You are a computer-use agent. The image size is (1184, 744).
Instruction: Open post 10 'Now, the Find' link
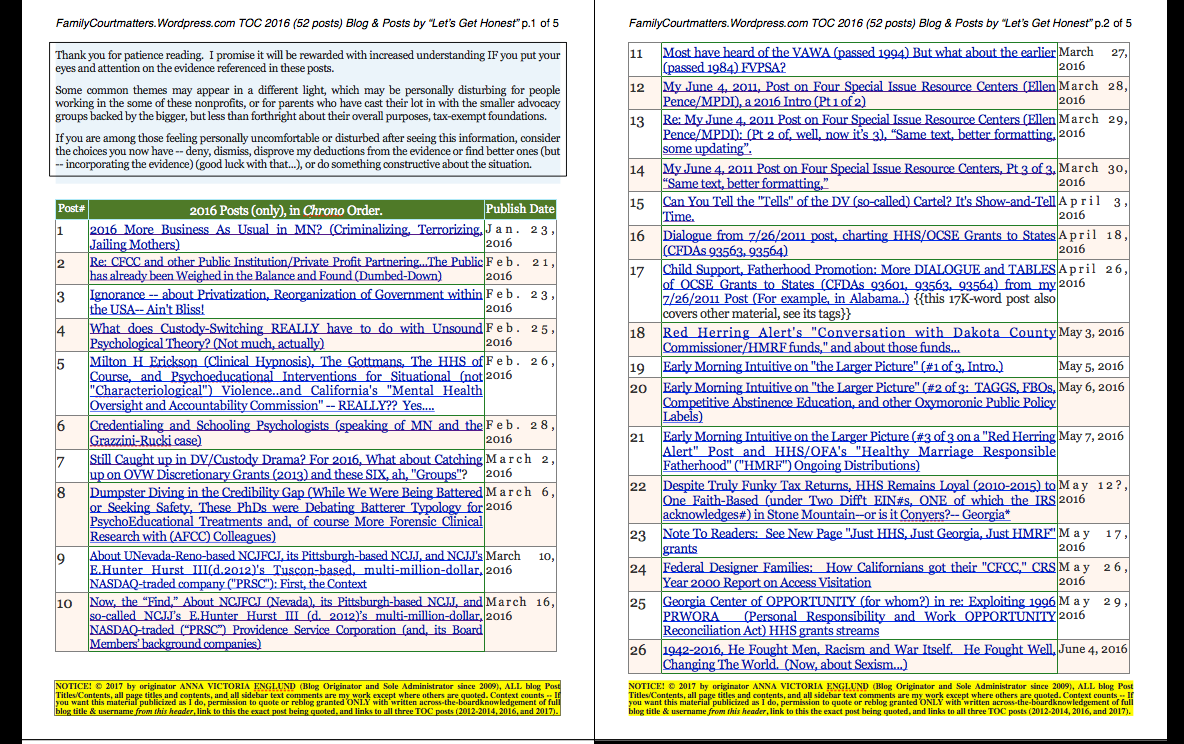285,603
